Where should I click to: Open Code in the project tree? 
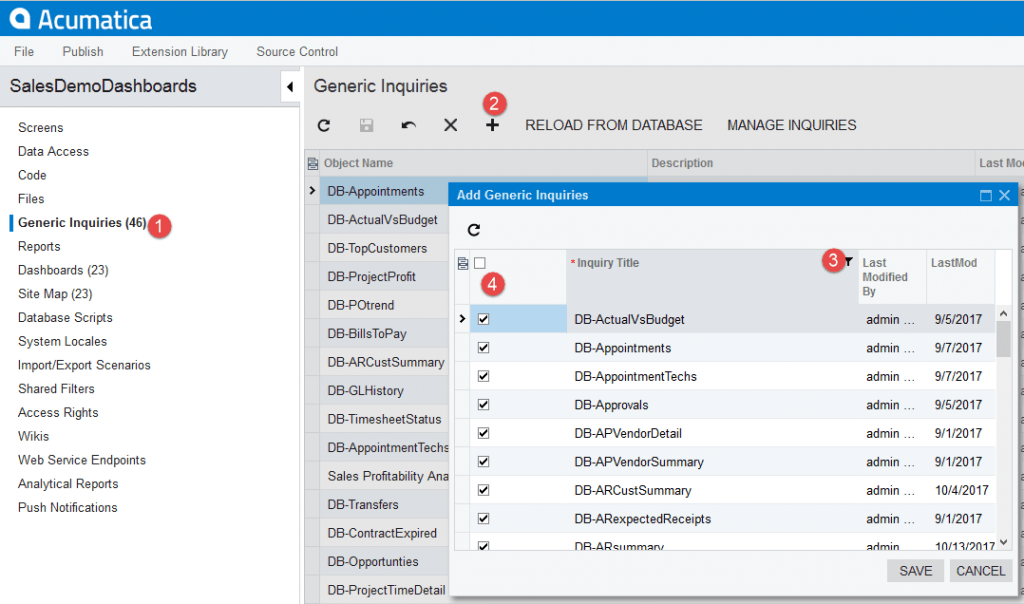(32, 175)
